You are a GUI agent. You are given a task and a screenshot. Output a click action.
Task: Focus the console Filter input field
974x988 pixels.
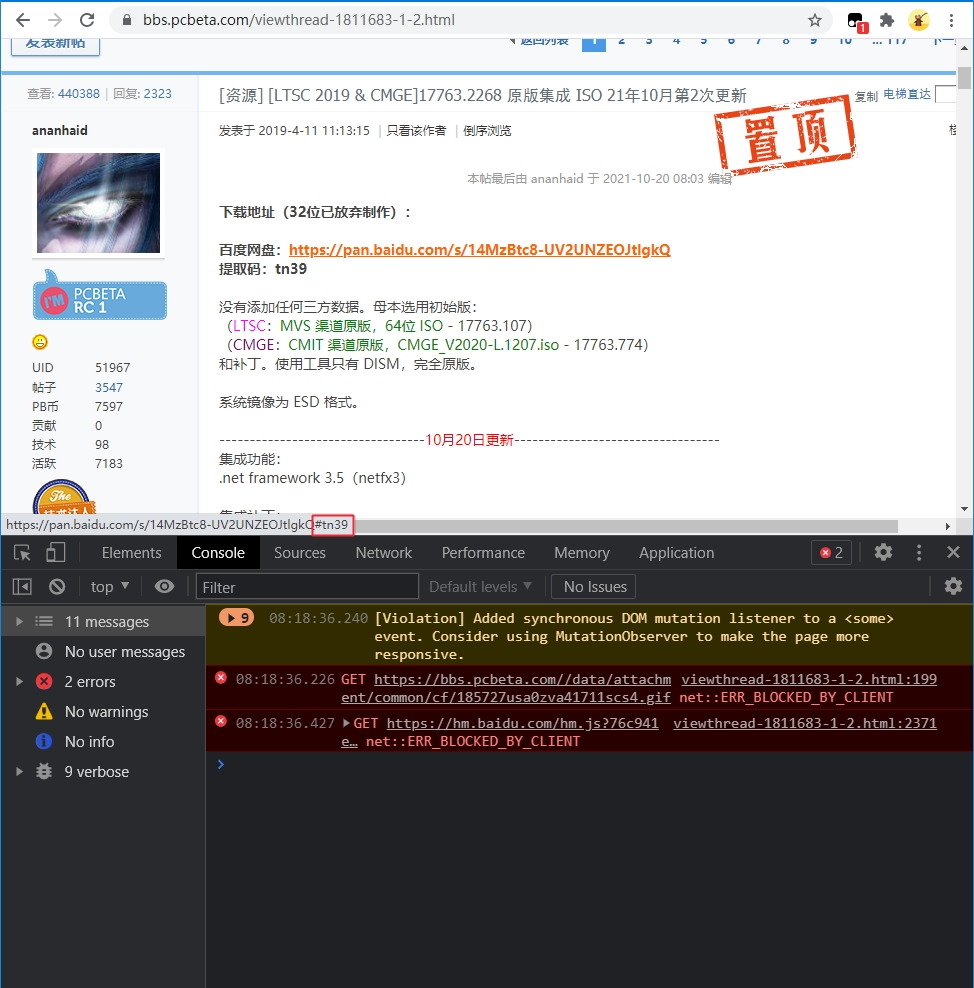point(307,587)
